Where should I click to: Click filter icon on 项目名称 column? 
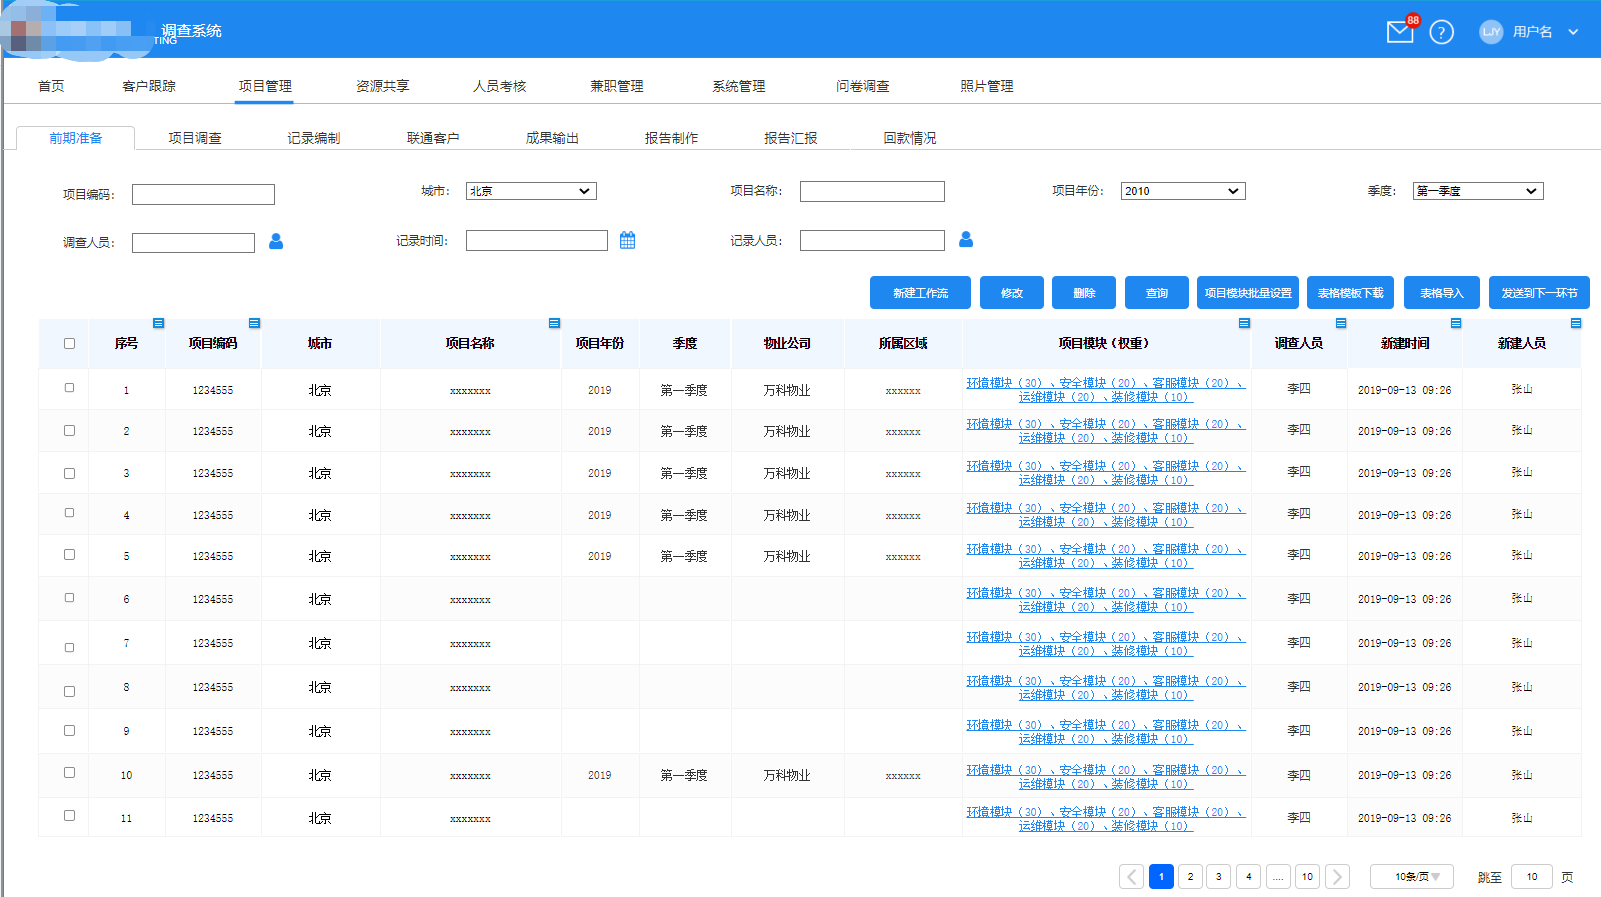point(554,323)
